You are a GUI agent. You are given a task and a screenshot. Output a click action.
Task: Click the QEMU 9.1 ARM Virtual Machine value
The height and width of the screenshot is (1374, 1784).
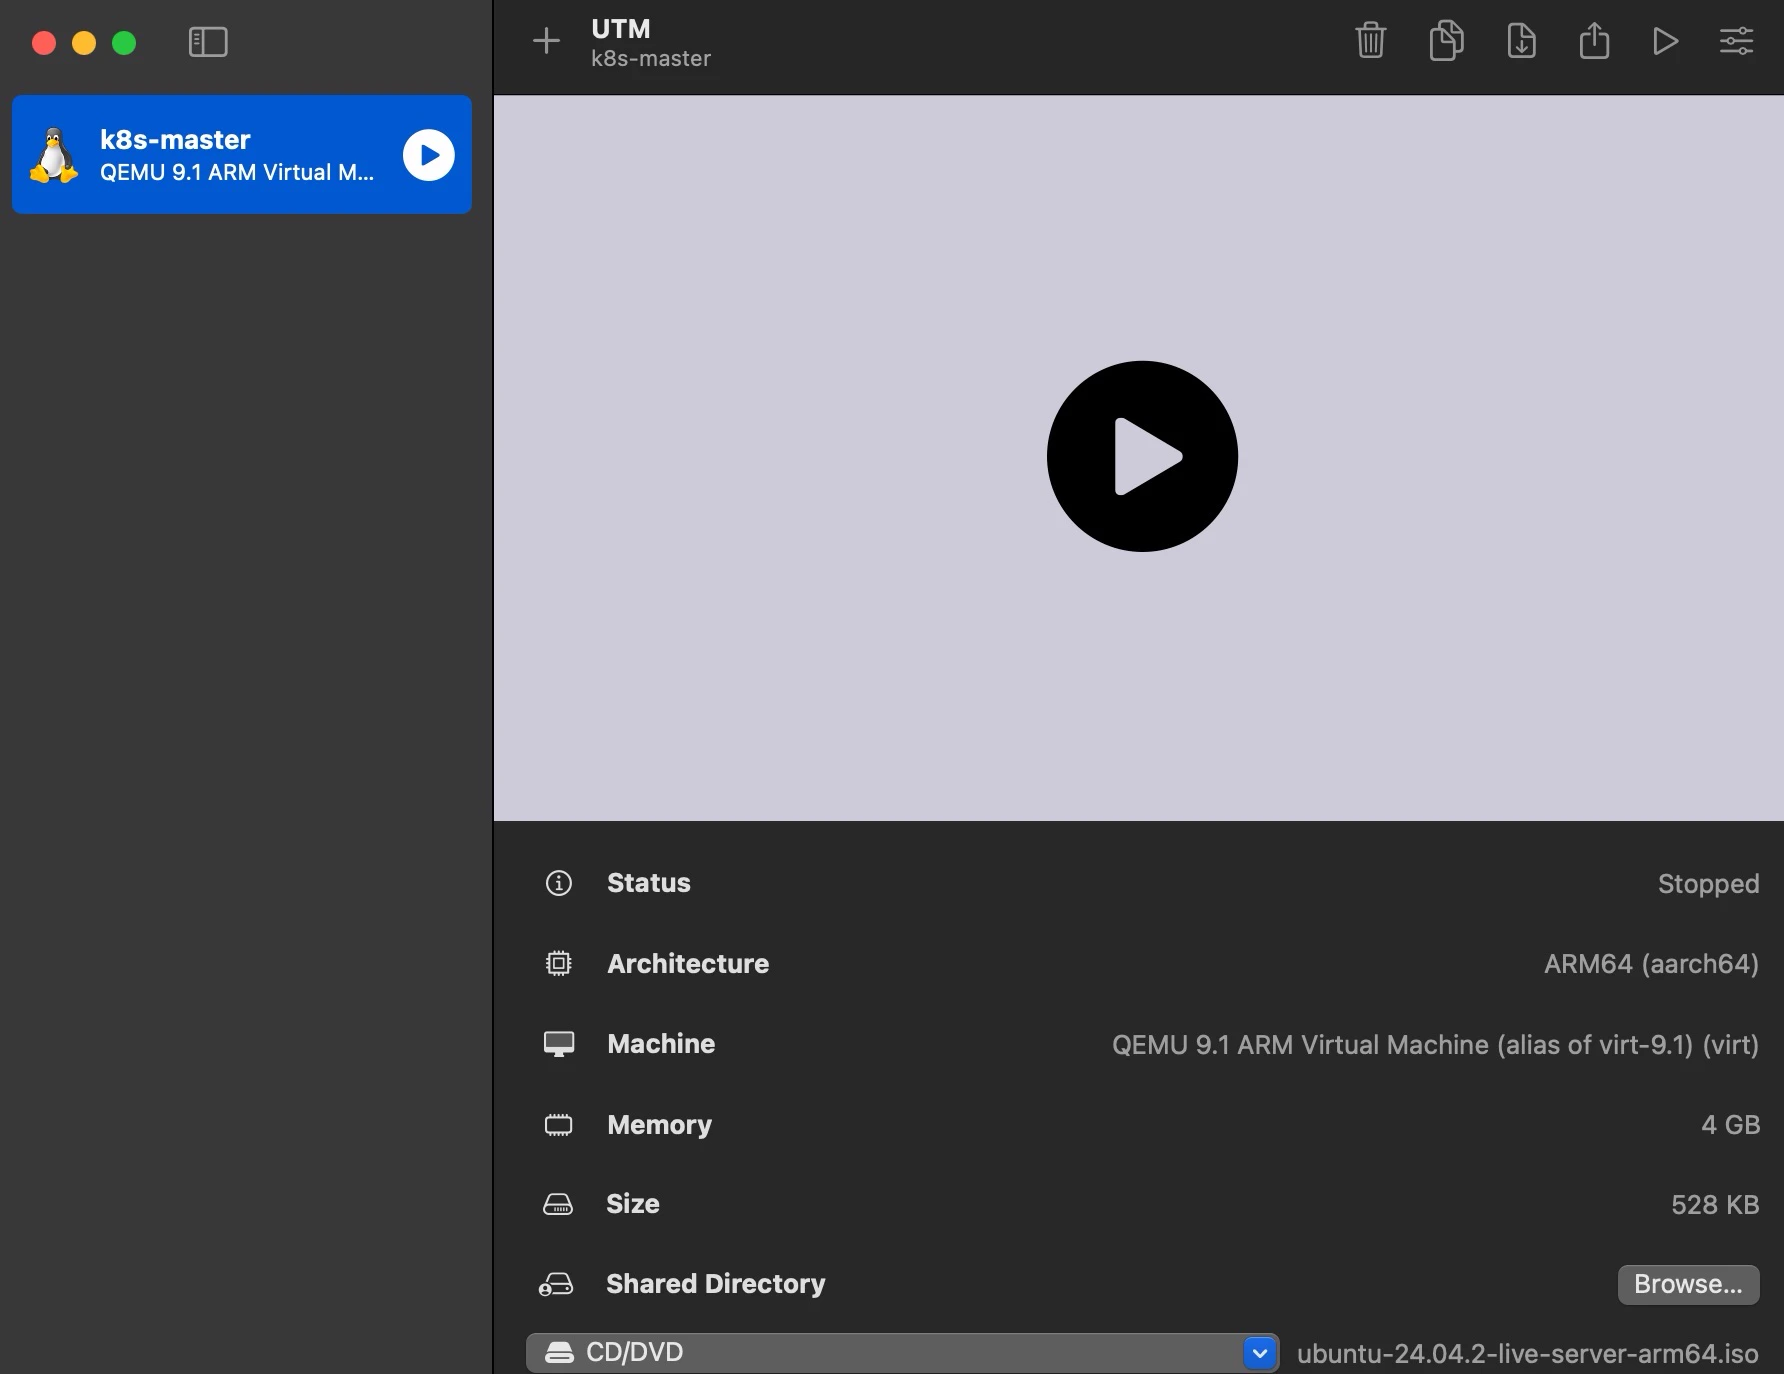pos(1435,1045)
